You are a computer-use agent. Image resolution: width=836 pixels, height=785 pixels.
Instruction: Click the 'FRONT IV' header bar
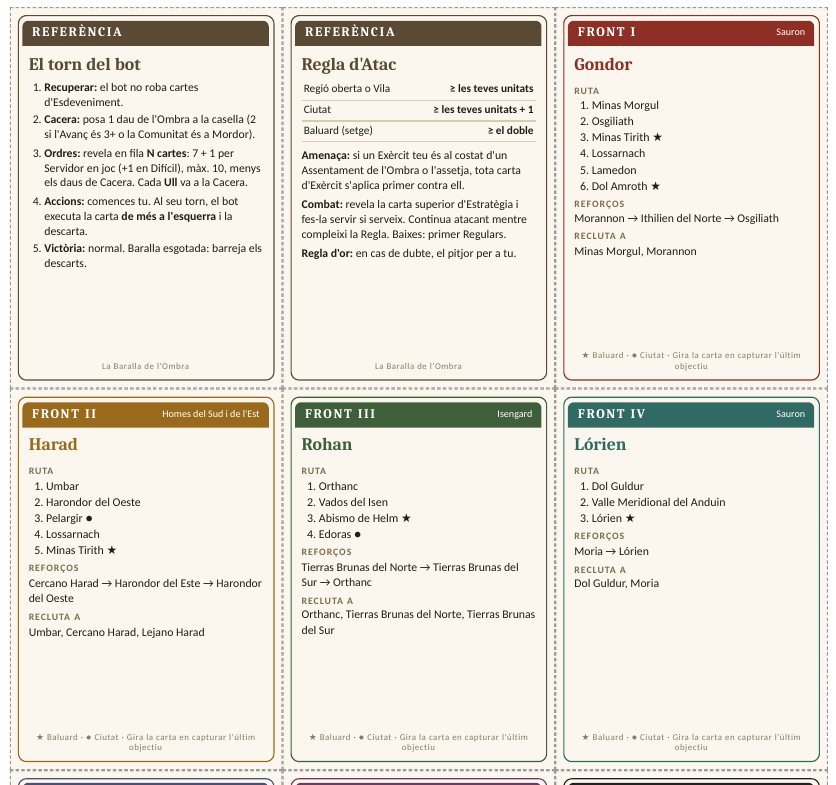(x=691, y=414)
